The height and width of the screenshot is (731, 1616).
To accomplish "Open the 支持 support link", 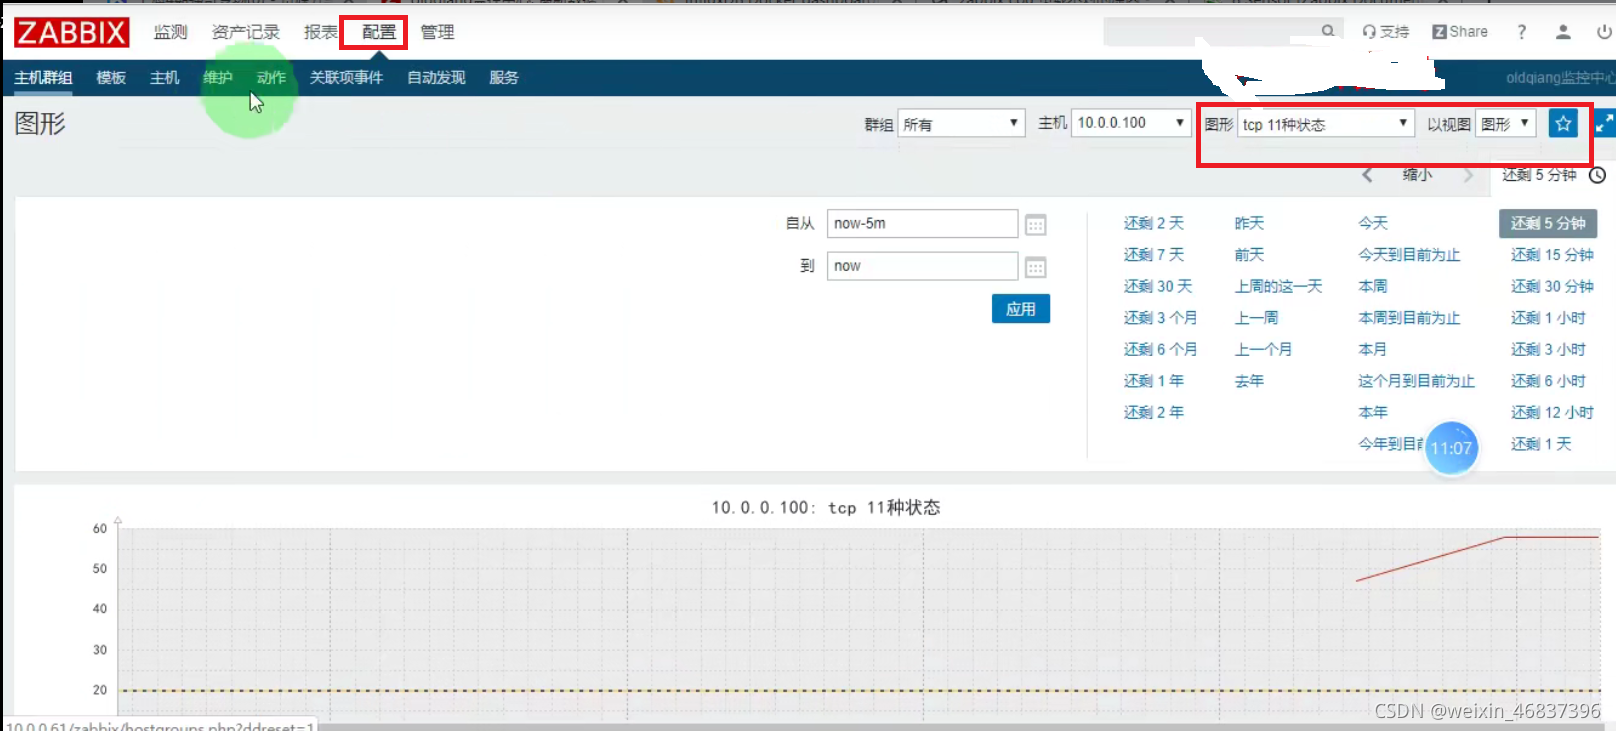I will coord(1385,32).
